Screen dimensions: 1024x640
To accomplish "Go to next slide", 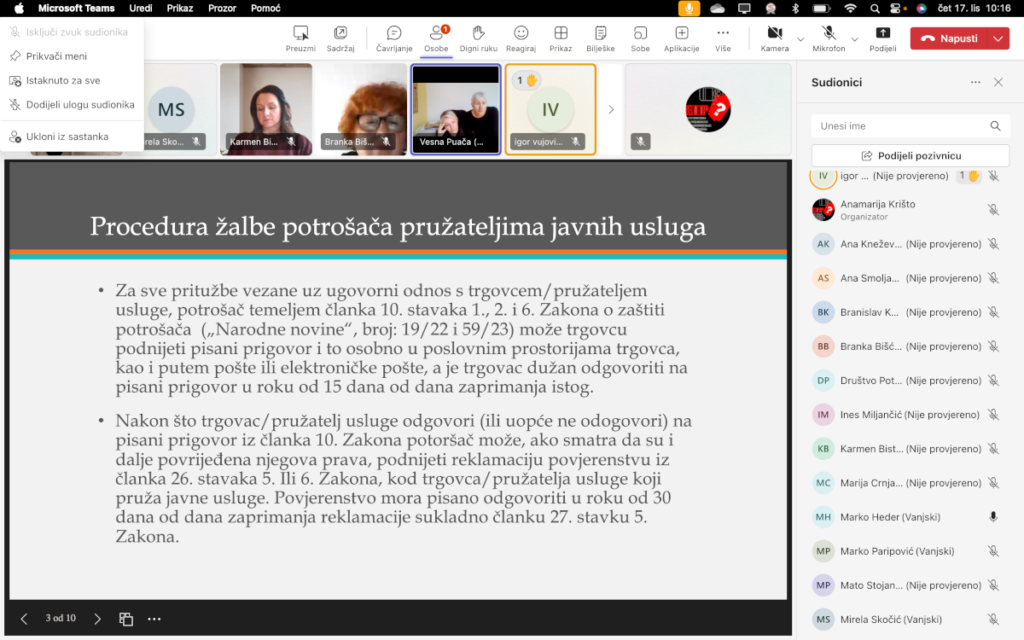I will point(97,619).
